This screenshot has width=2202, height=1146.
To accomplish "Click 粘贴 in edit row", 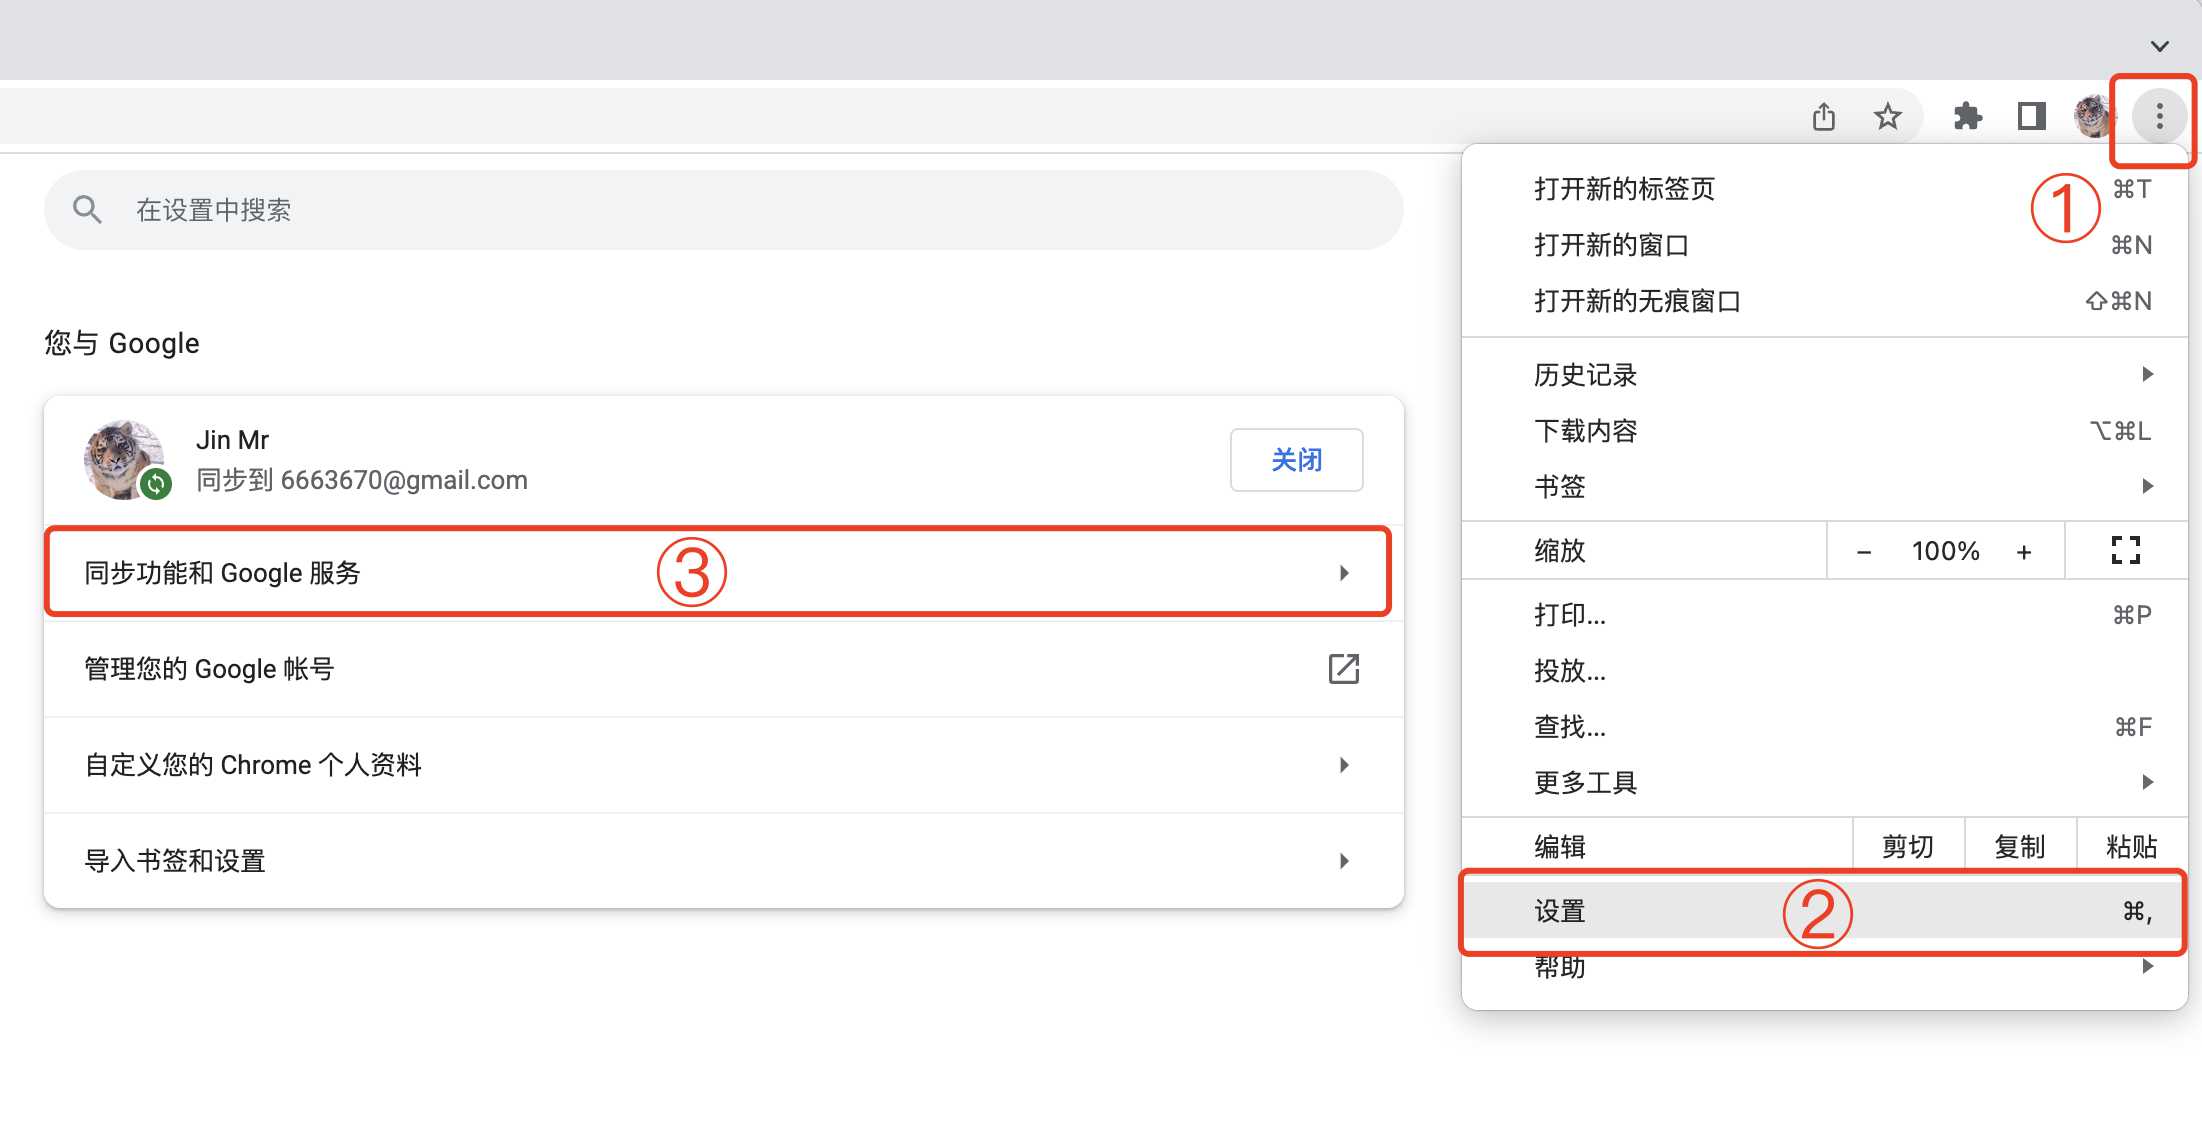I will 2132,847.
